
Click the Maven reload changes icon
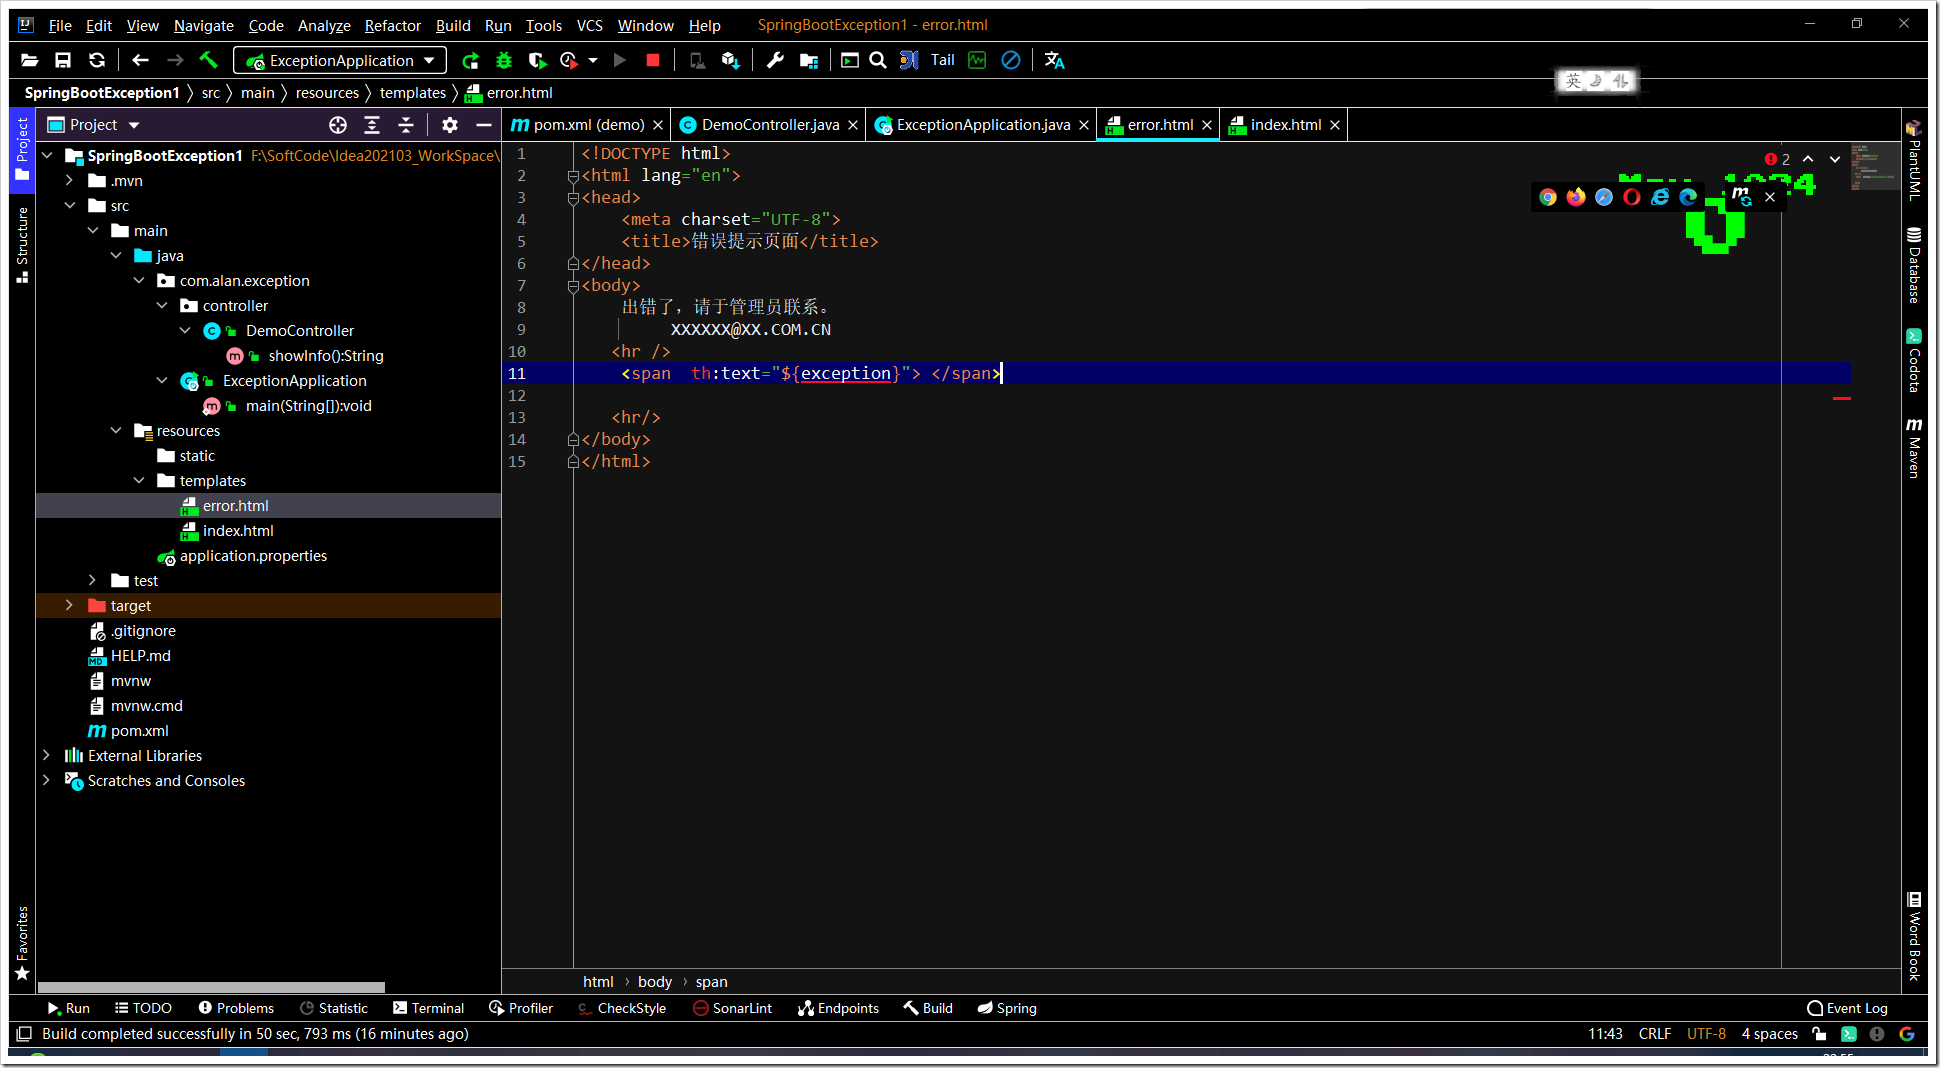[x=1741, y=196]
